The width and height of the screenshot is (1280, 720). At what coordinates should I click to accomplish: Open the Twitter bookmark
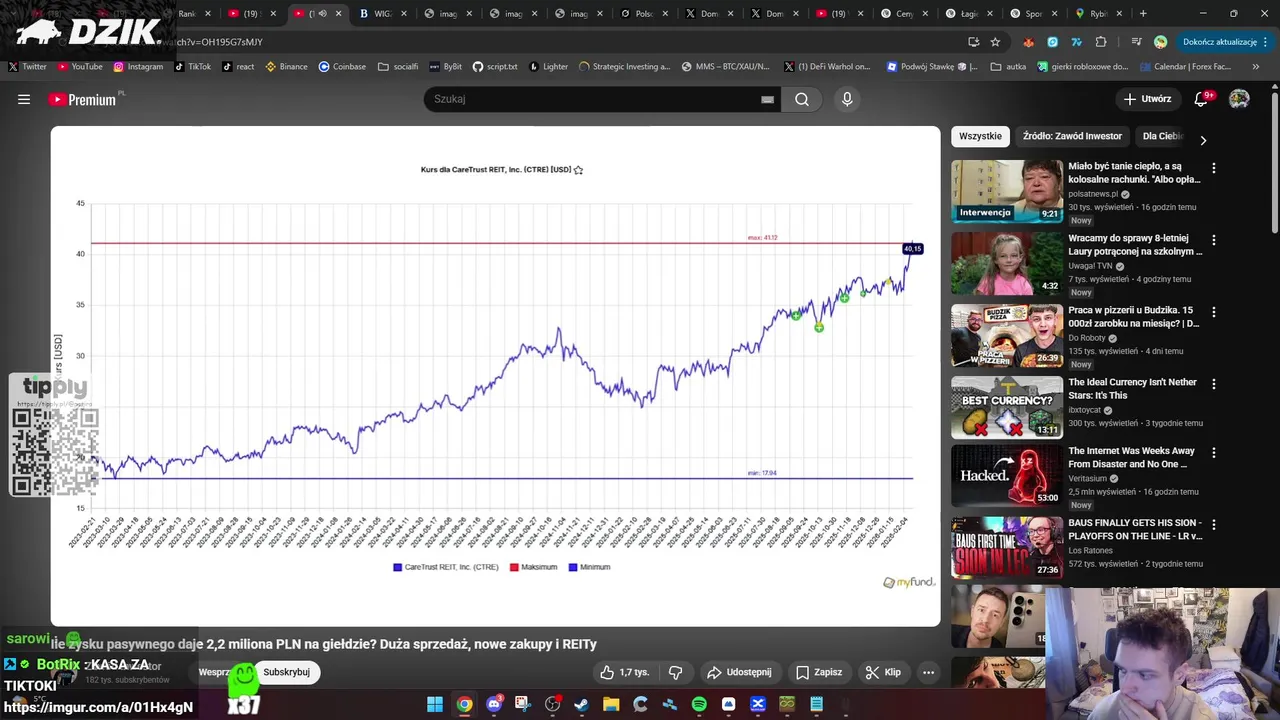point(27,67)
